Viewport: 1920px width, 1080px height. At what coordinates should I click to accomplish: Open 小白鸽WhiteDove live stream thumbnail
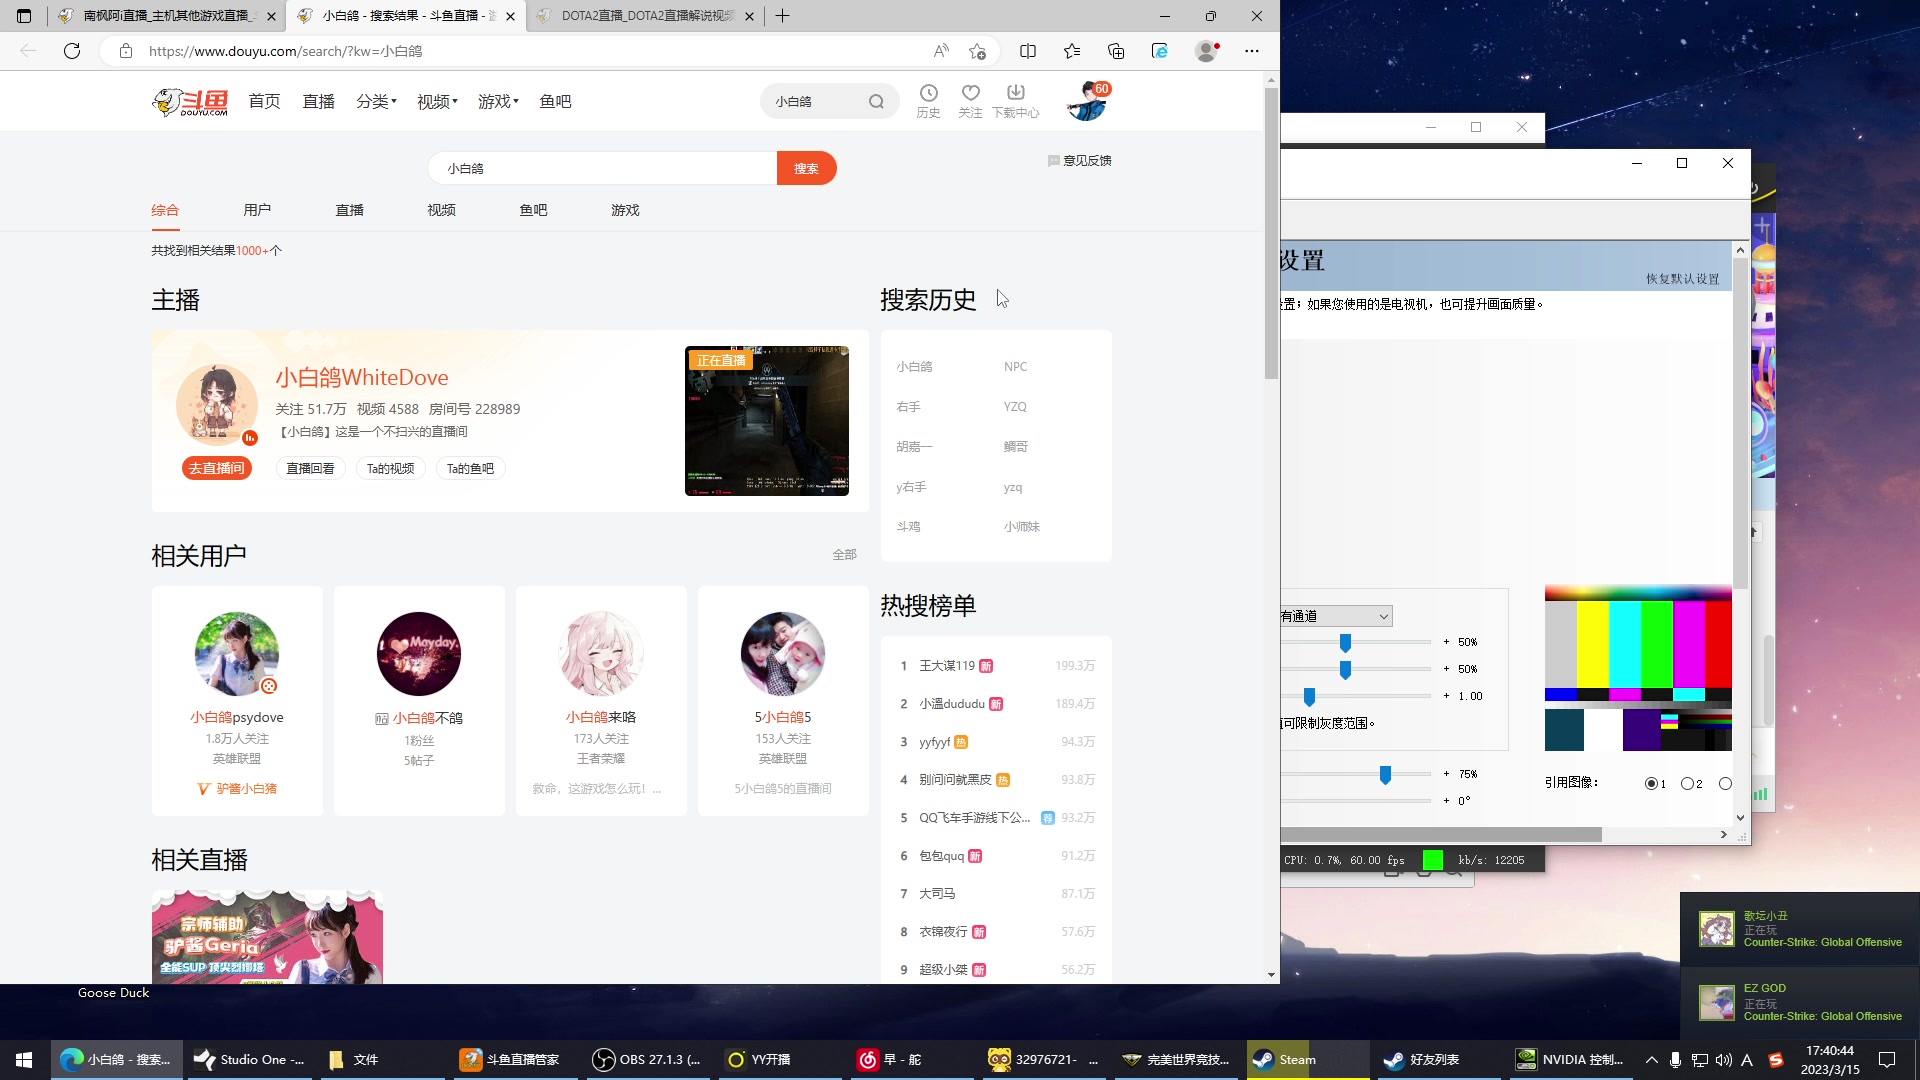tap(767, 421)
